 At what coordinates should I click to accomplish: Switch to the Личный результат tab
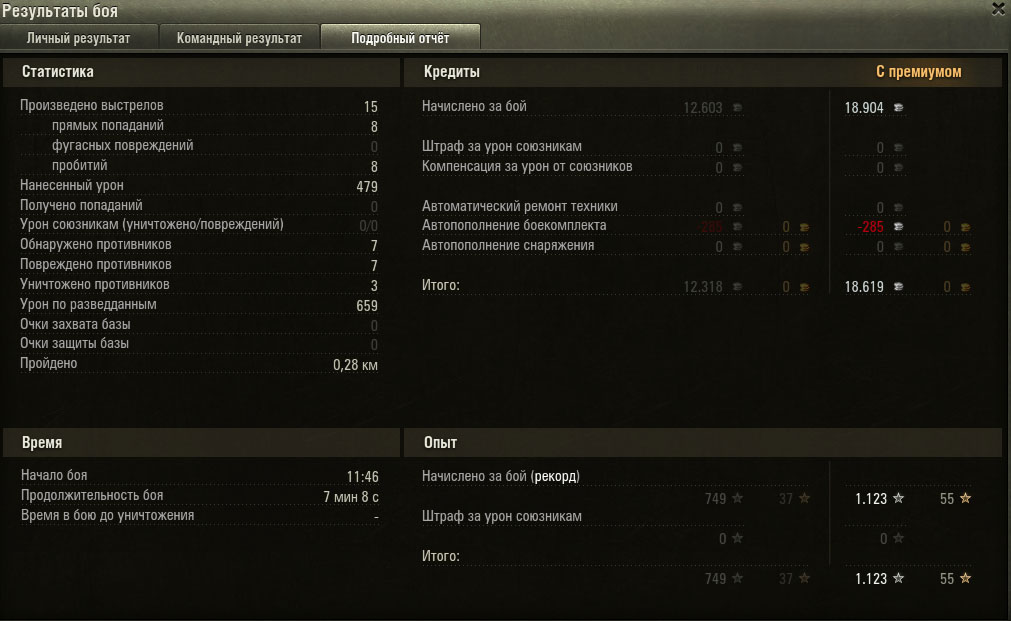(79, 38)
